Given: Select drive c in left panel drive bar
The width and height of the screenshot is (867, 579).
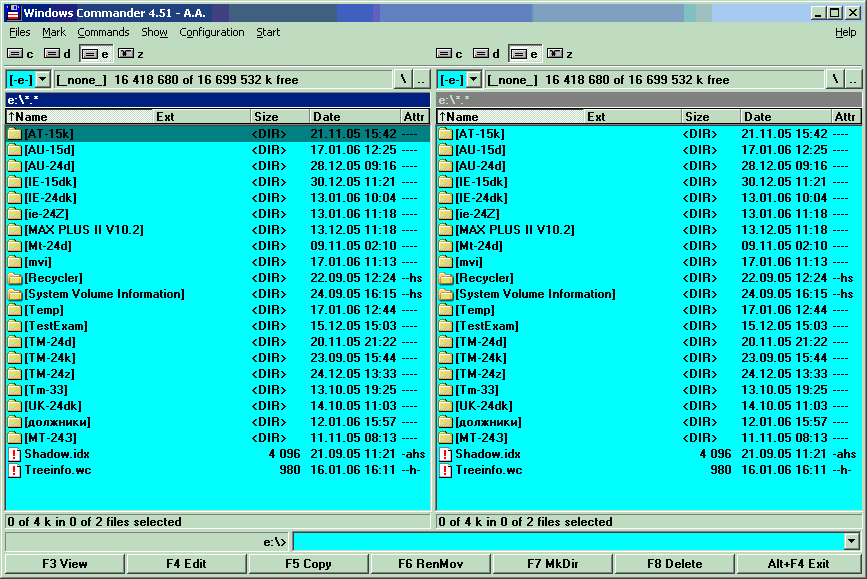Looking at the screenshot, I should (x=20, y=54).
